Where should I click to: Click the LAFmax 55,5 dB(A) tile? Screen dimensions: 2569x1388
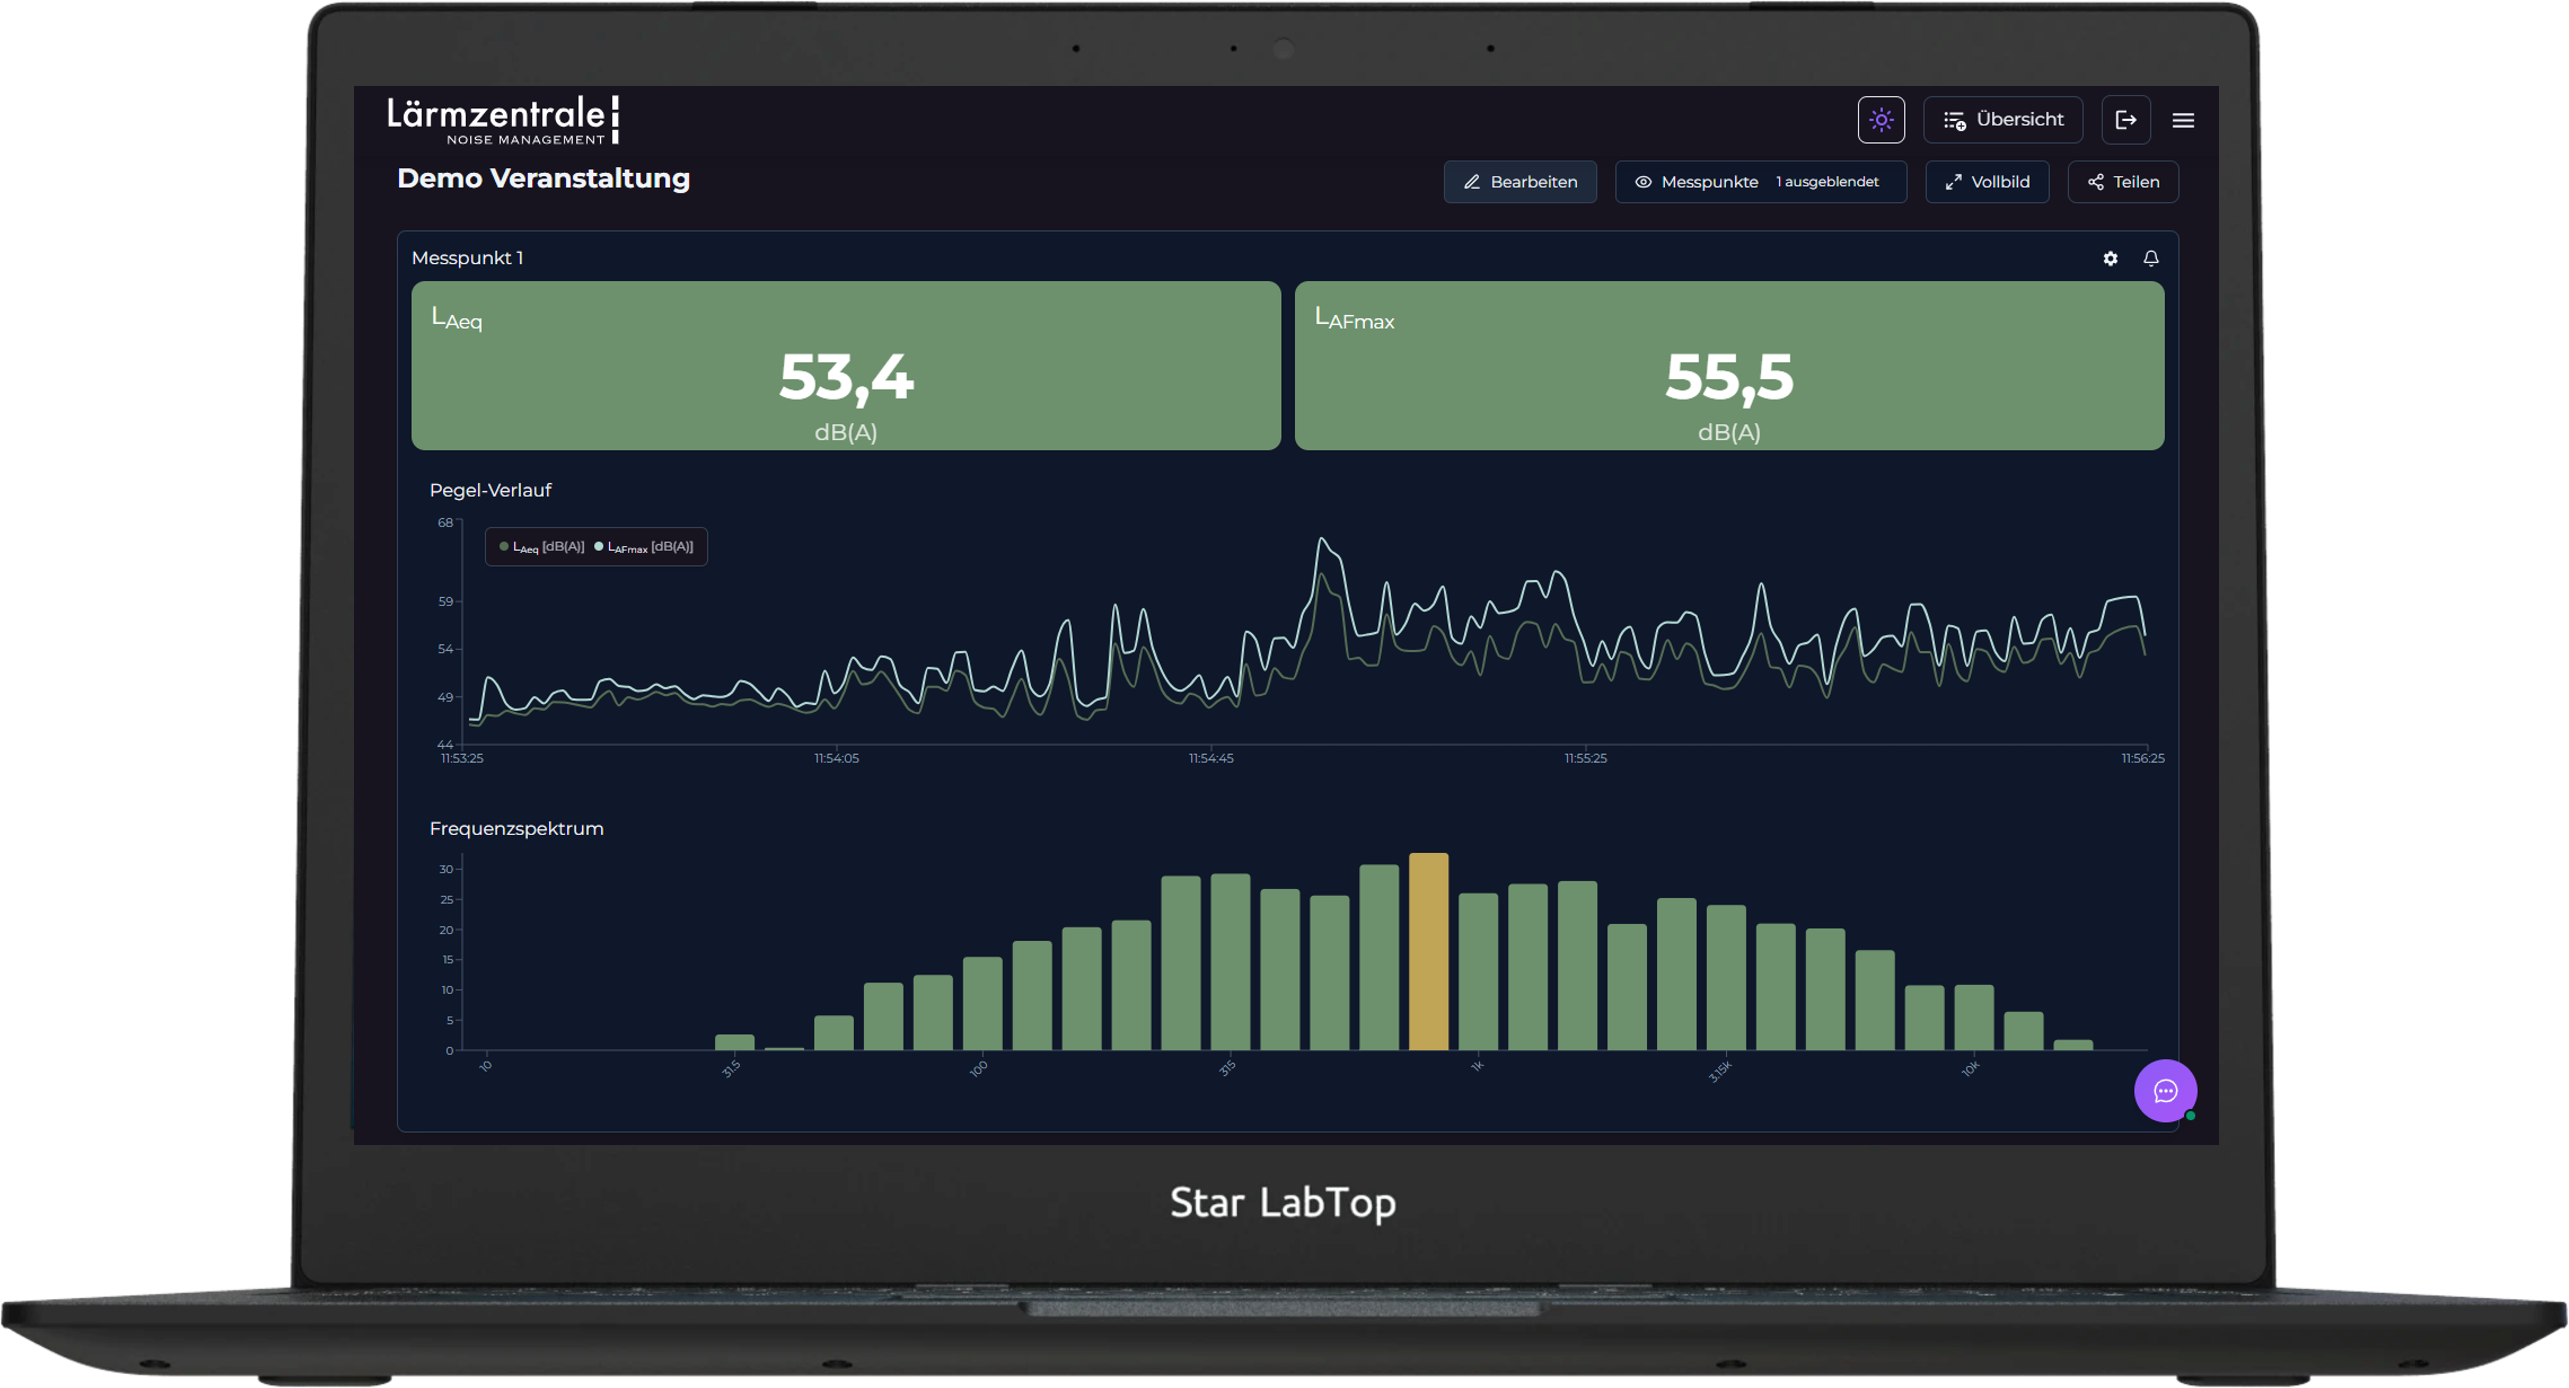(1728, 366)
